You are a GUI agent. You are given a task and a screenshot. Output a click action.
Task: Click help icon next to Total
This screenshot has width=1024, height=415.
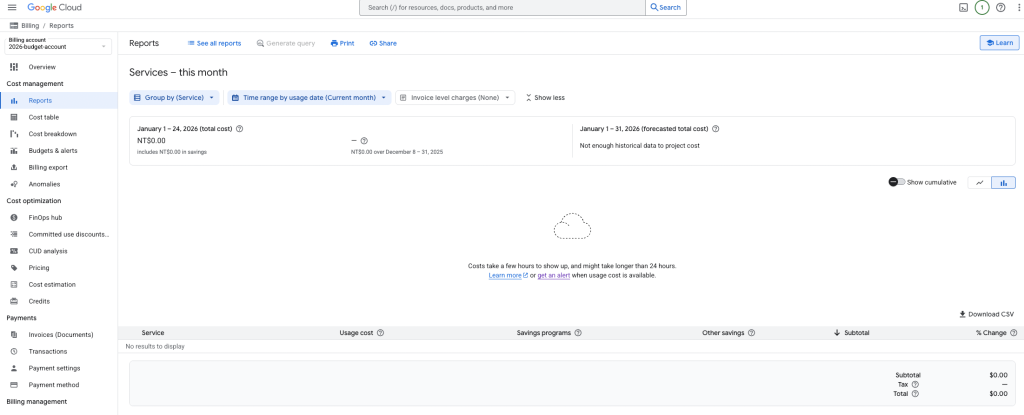coord(915,393)
